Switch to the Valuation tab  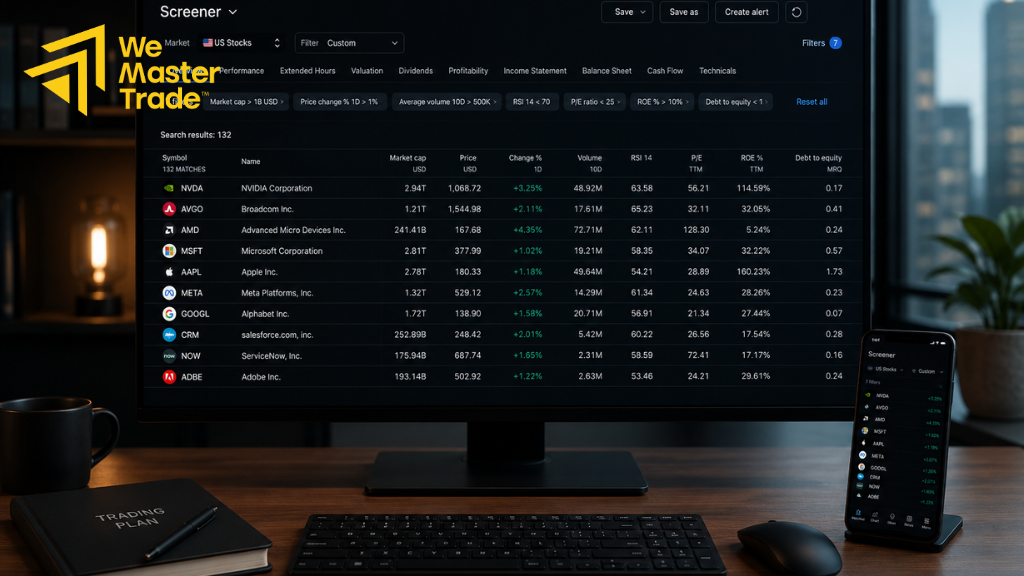(367, 71)
